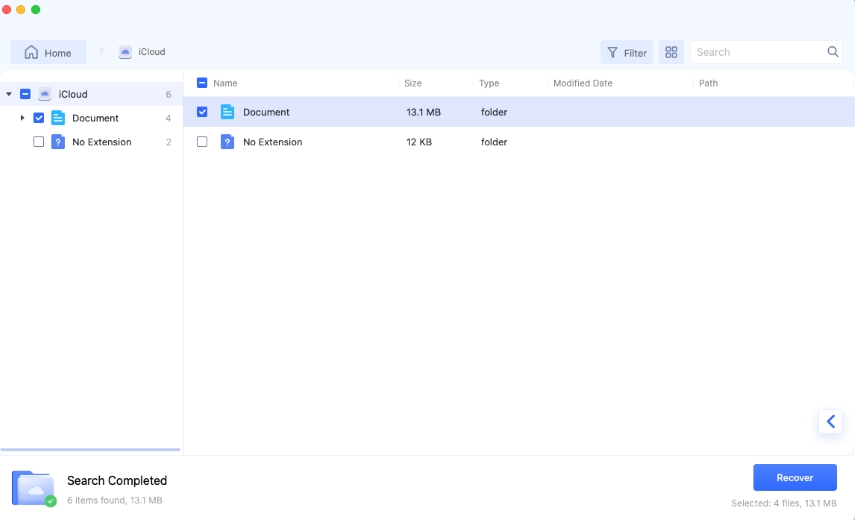The width and height of the screenshot is (855, 520).
Task: Click the No Extension icon in file list
Action: (227, 142)
